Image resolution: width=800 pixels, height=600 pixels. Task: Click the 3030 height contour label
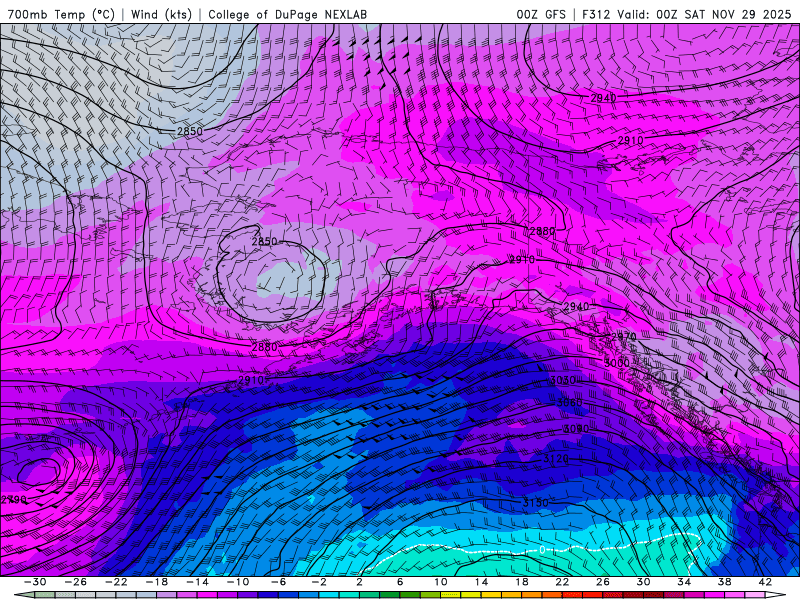point(563,381)
